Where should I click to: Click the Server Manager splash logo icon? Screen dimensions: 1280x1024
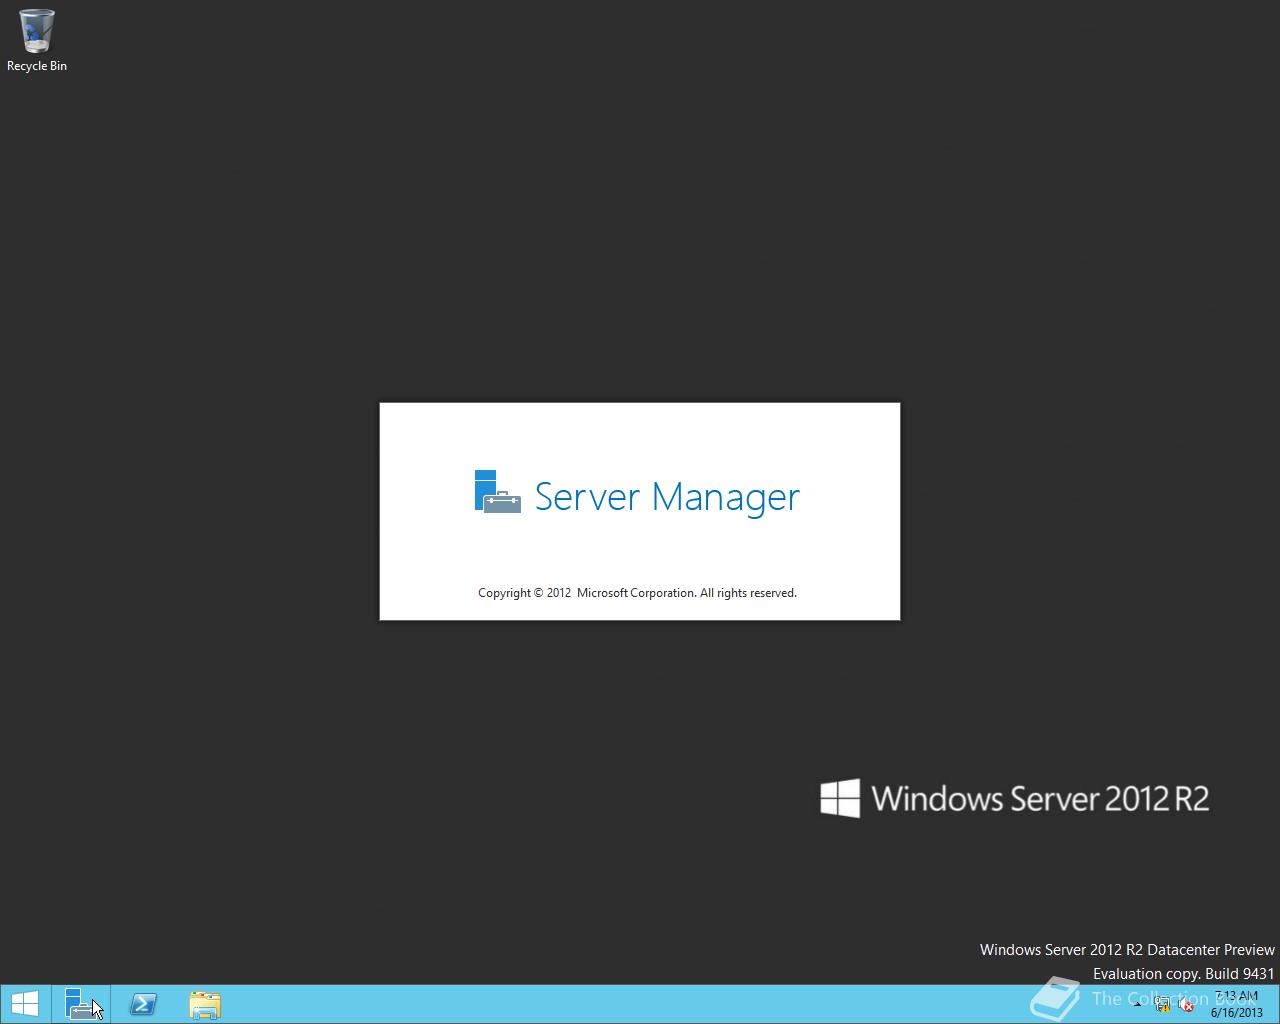(x=497, y=492)
